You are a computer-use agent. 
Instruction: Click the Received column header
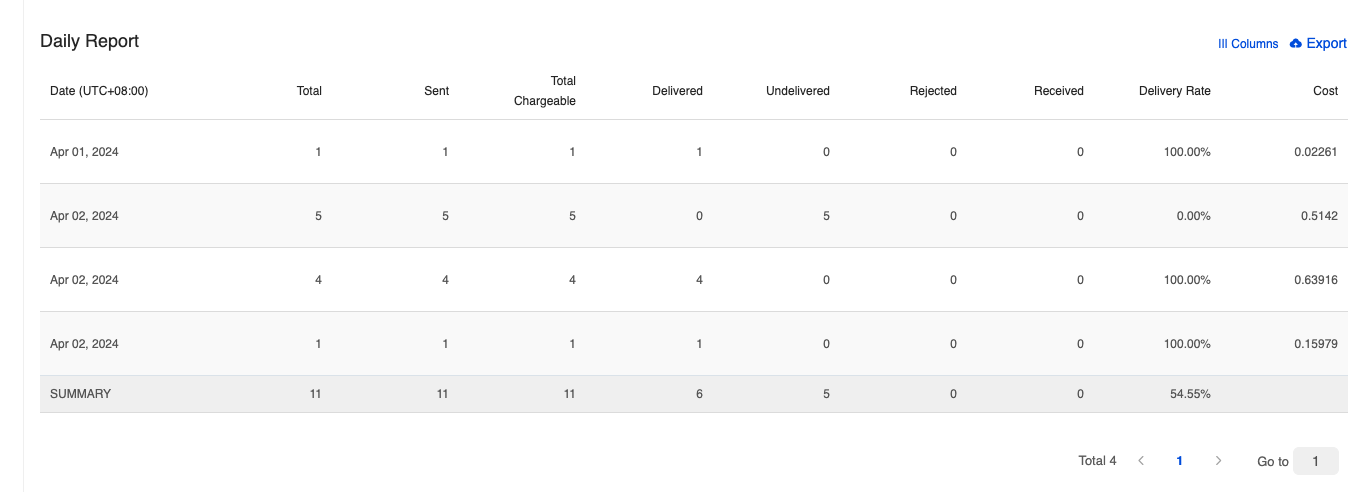click(x=1058, y=91)
